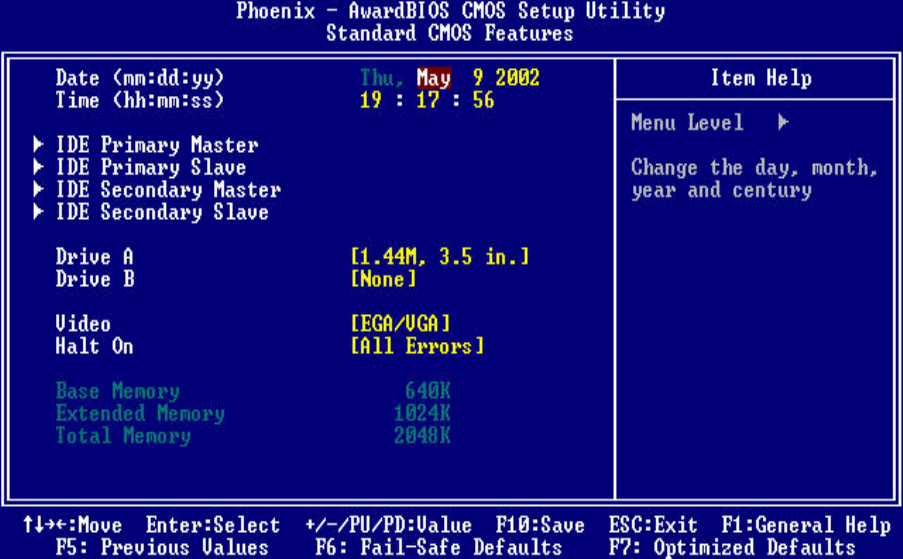Viewport: 903px width, 559px height.
Task: Expand the IDE Secondary Slave arrow
Action: [x=38, y=212]
